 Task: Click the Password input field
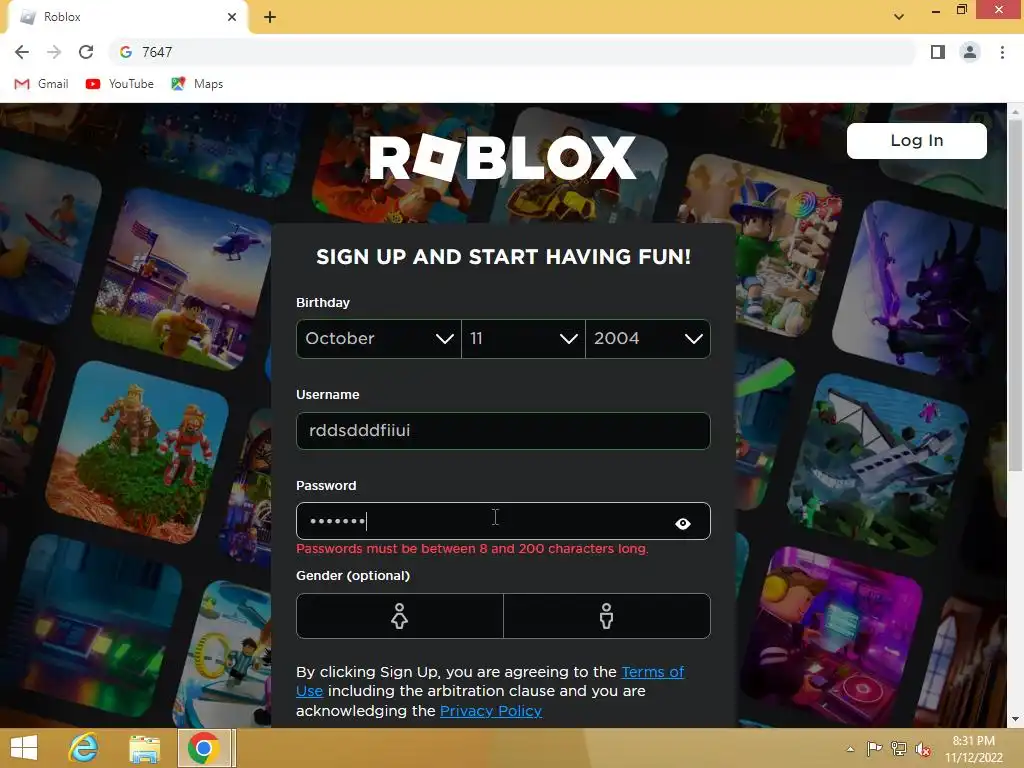pyautogui.click(x=503, y=521)
